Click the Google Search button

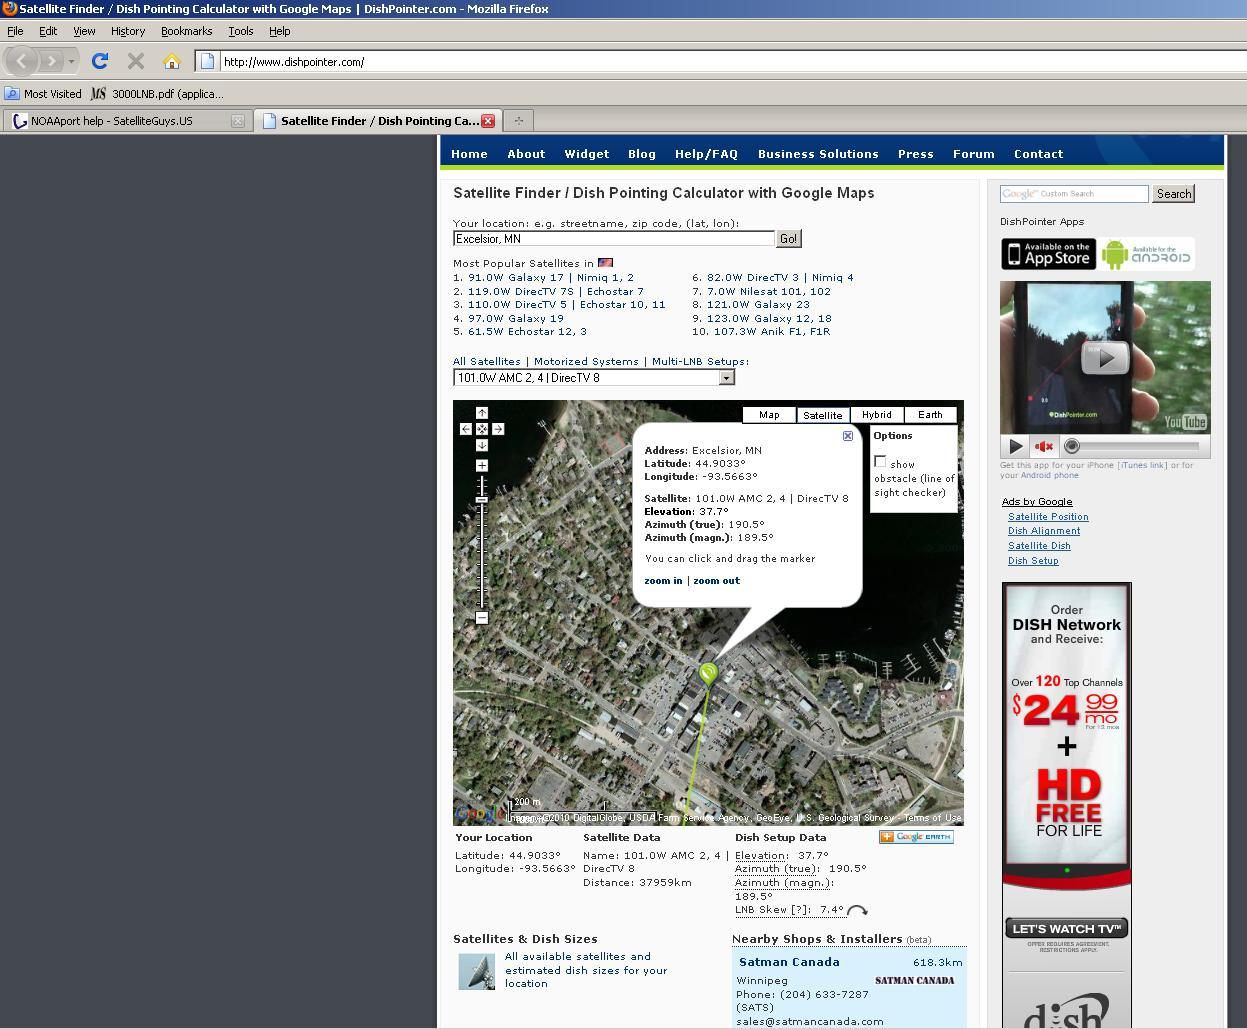point(1174,194)
